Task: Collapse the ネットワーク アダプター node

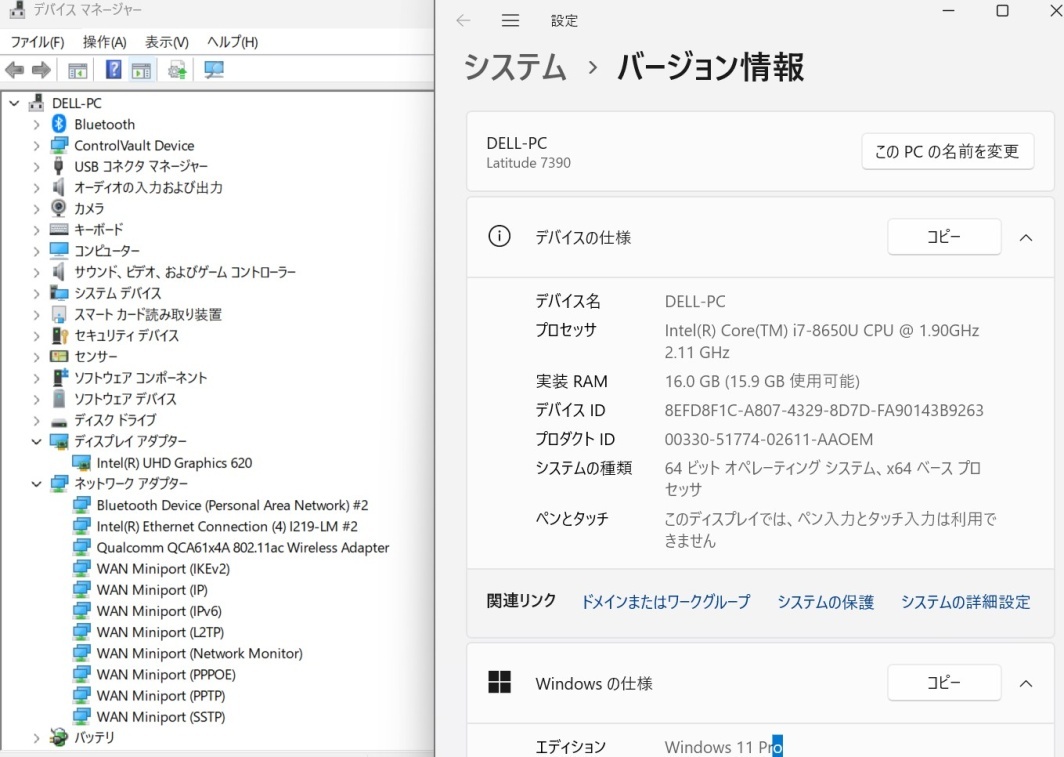Action: pyautogui.click(x=37, y=484)
